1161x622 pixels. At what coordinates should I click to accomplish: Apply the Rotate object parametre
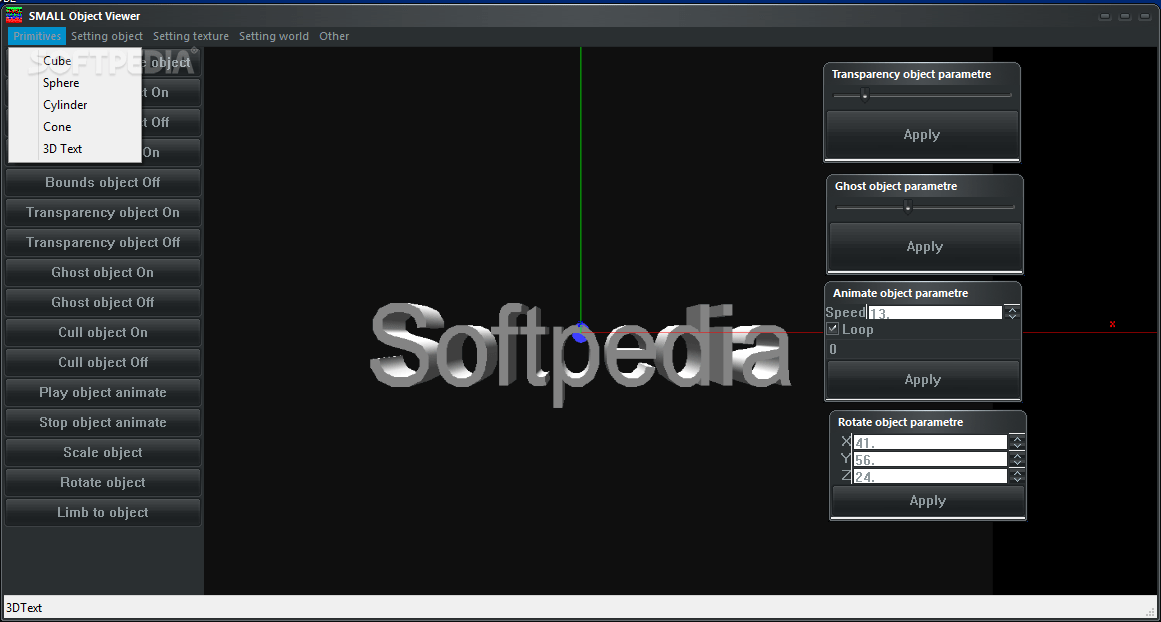(928, 501)
